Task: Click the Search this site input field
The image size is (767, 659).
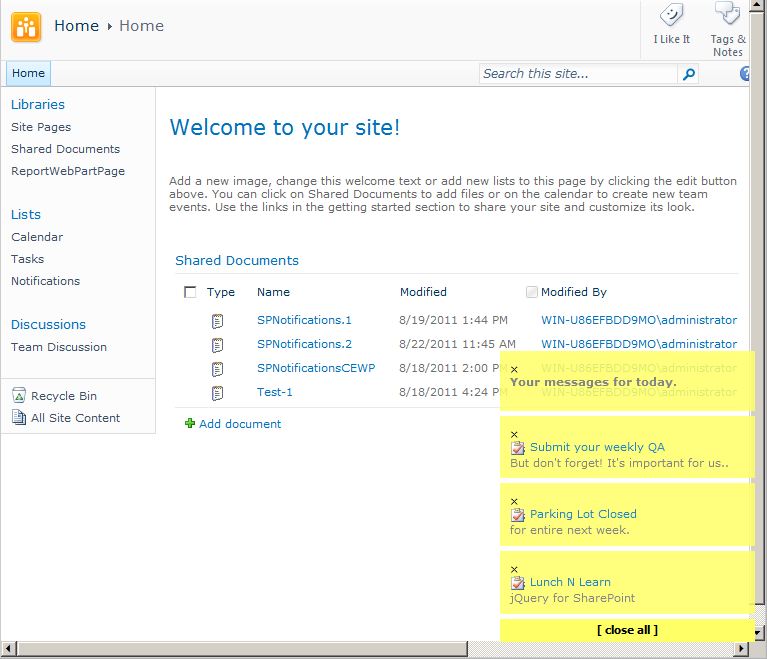Action: (578, 74)
